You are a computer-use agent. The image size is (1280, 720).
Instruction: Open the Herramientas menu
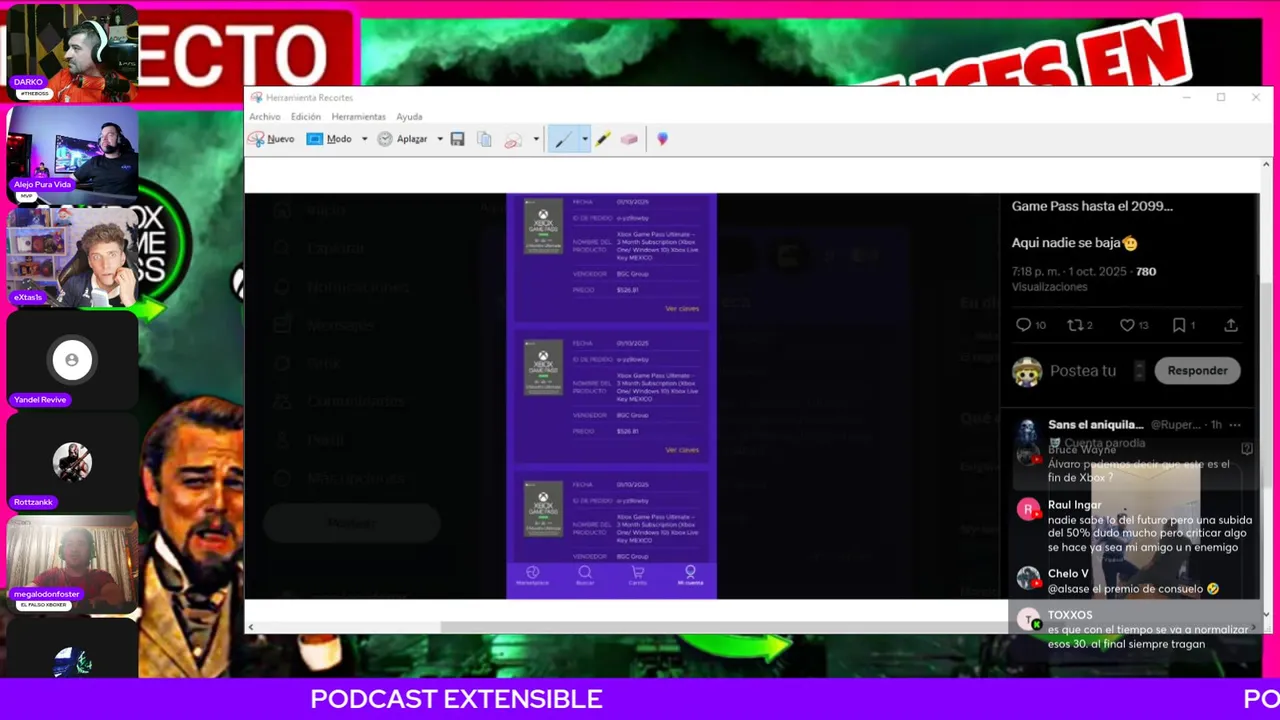tap(358, 117)
